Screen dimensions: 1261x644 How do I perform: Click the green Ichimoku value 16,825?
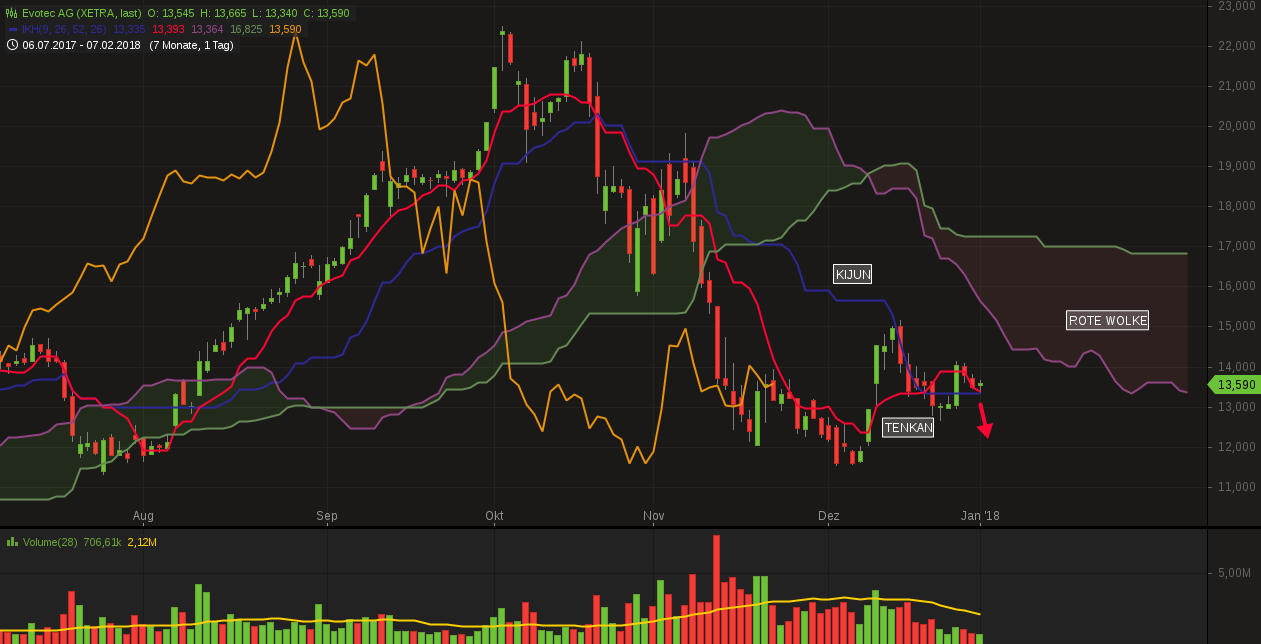pos(246,29)
